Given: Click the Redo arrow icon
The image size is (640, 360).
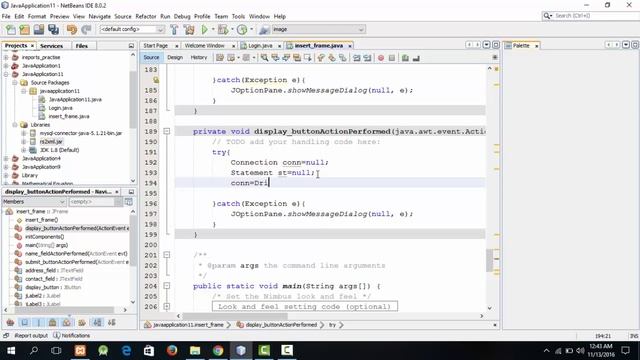Looking at the screenshot, I should [x=86, y=29].
